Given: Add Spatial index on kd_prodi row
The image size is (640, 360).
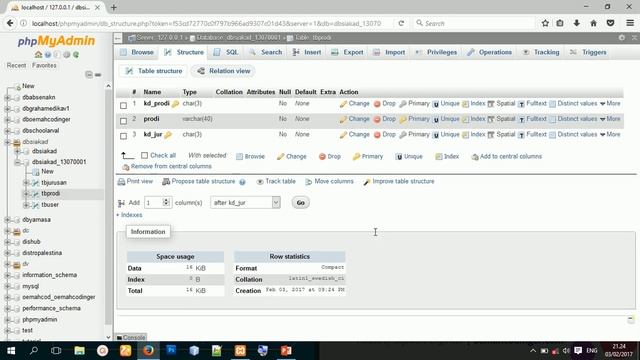Looking at the screenshot, I should (x=501, y=104).
